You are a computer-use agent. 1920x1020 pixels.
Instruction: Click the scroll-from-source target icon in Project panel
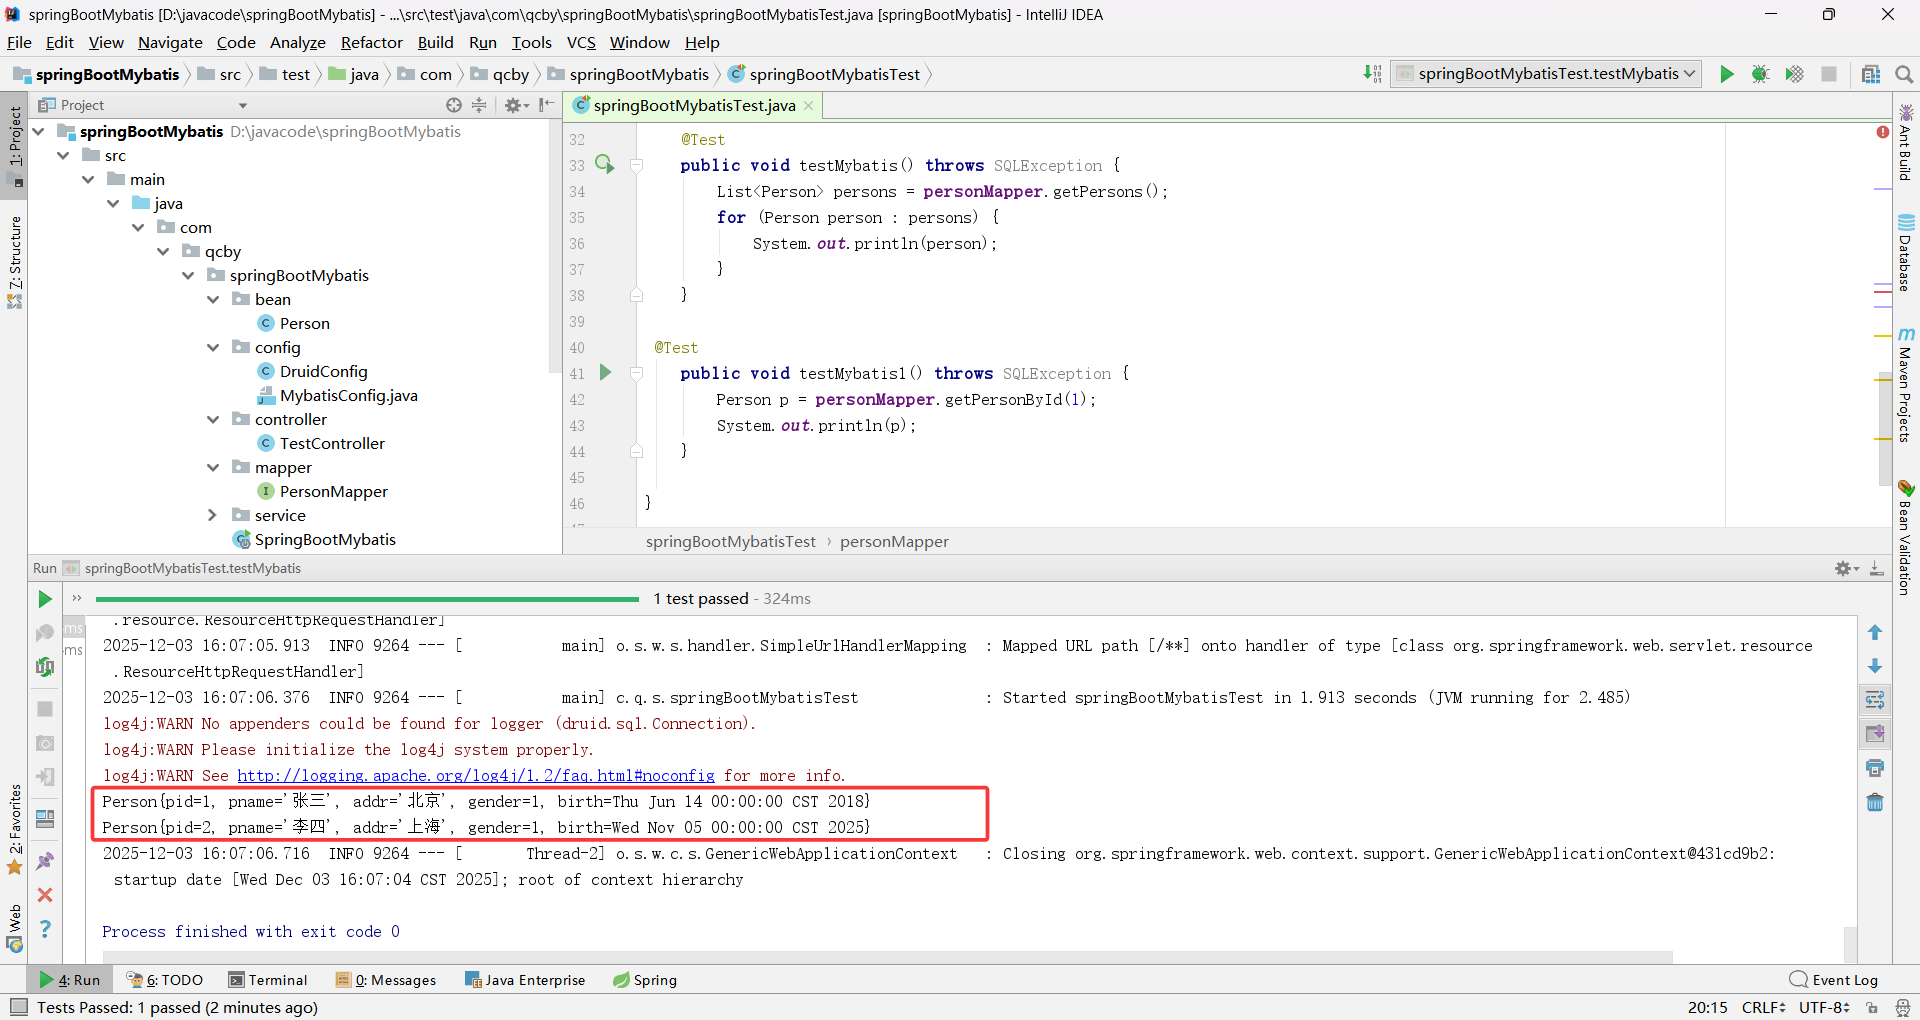point(454,105)
